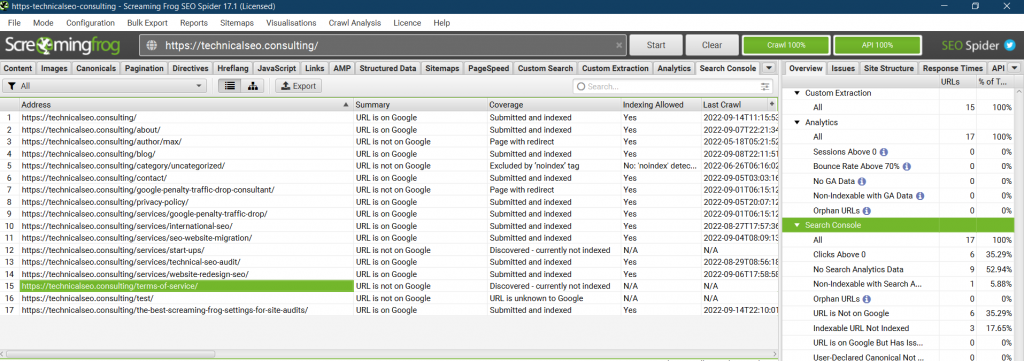Open the Sitemaps menu
Screen dimensions: 1024x361
235,23
